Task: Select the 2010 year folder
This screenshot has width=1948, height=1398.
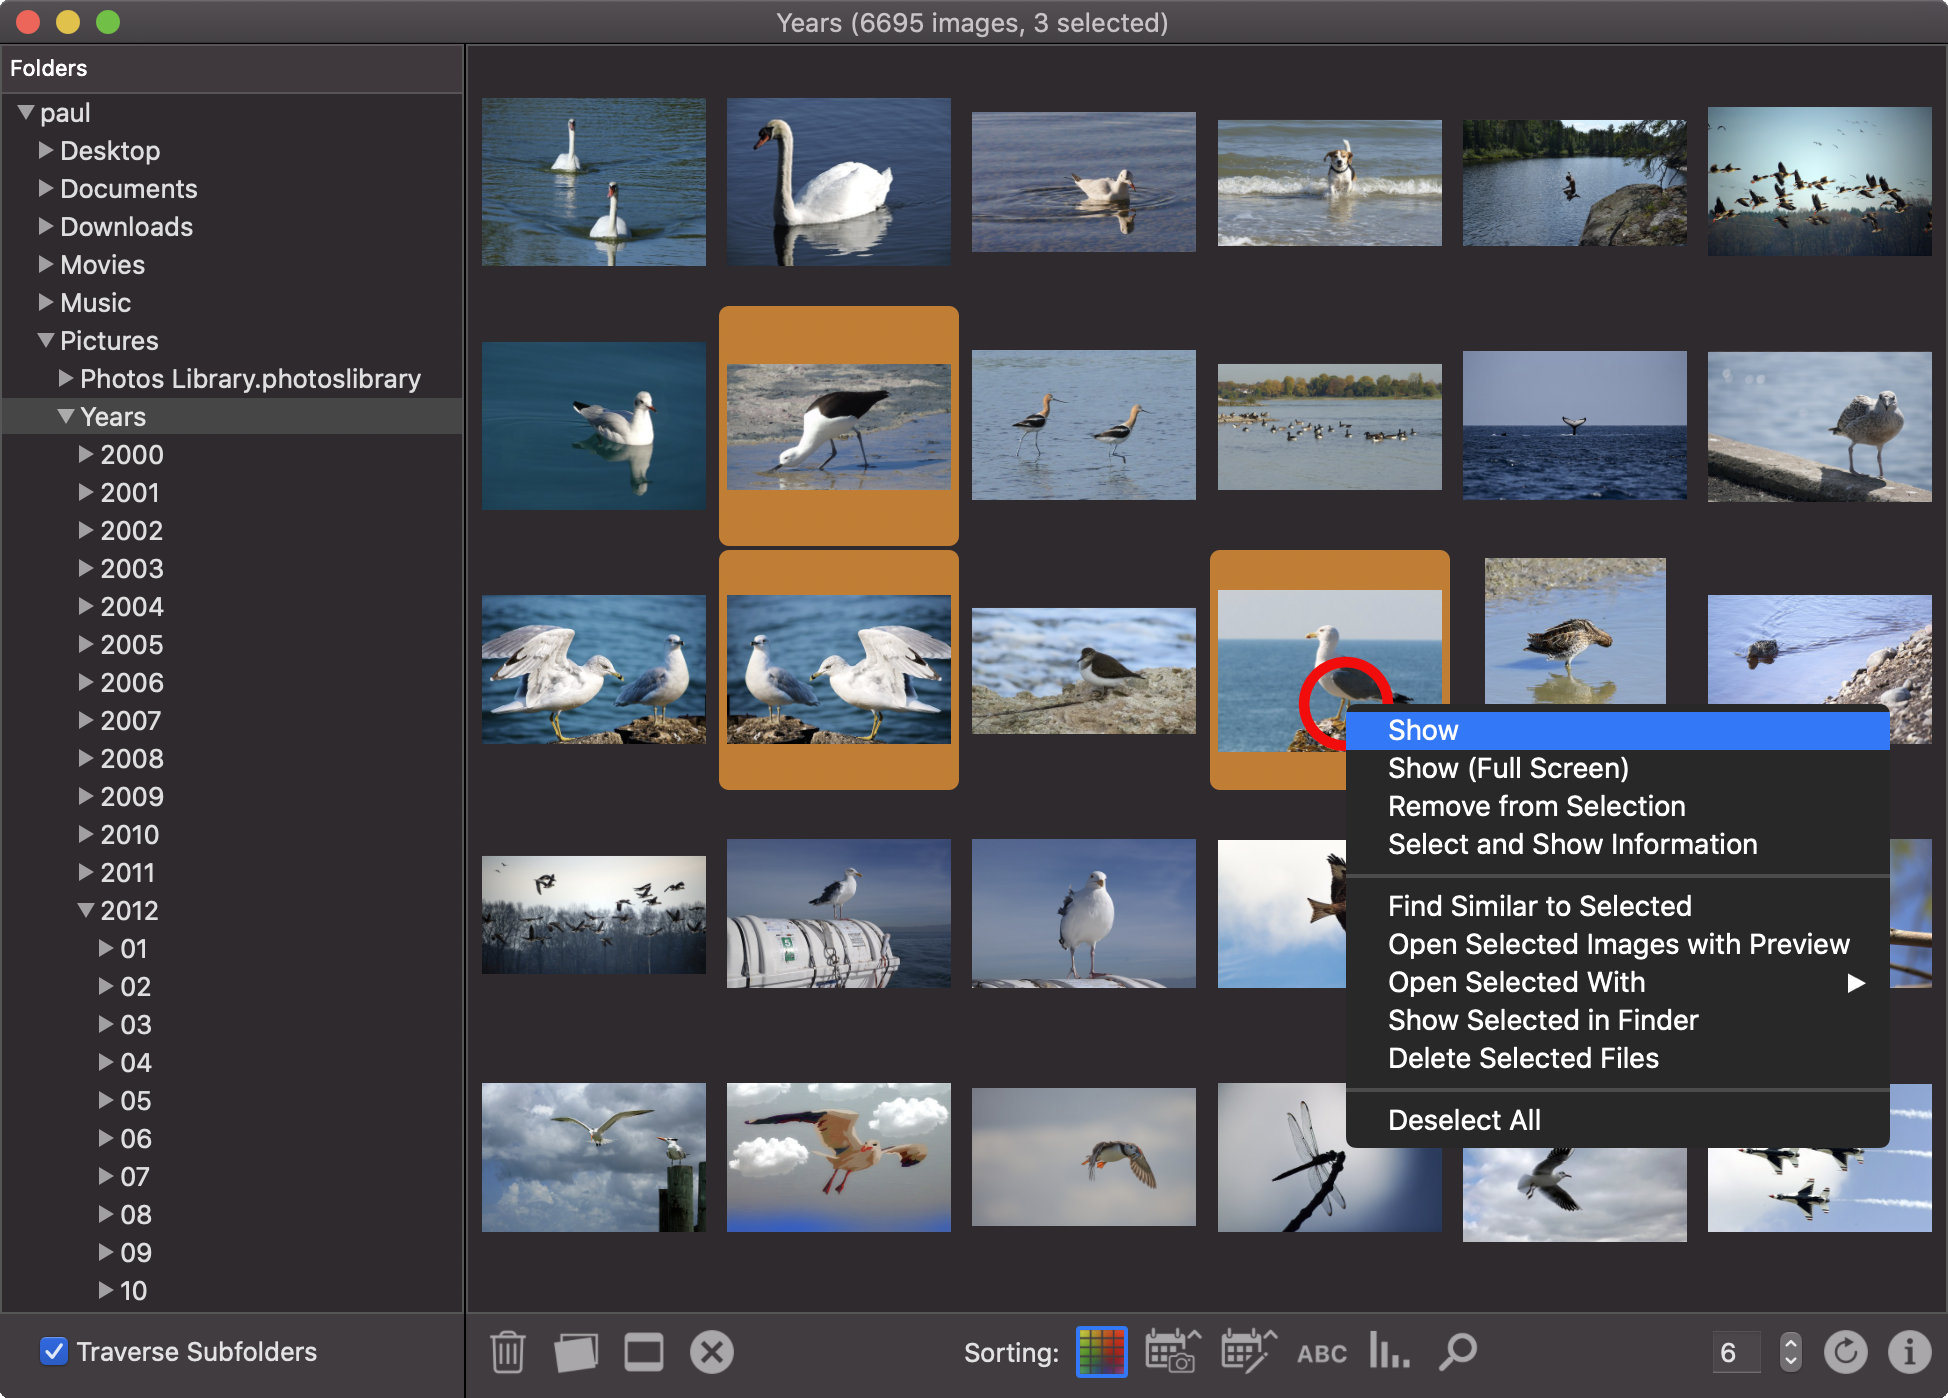Action: click(x=232, y=834)
